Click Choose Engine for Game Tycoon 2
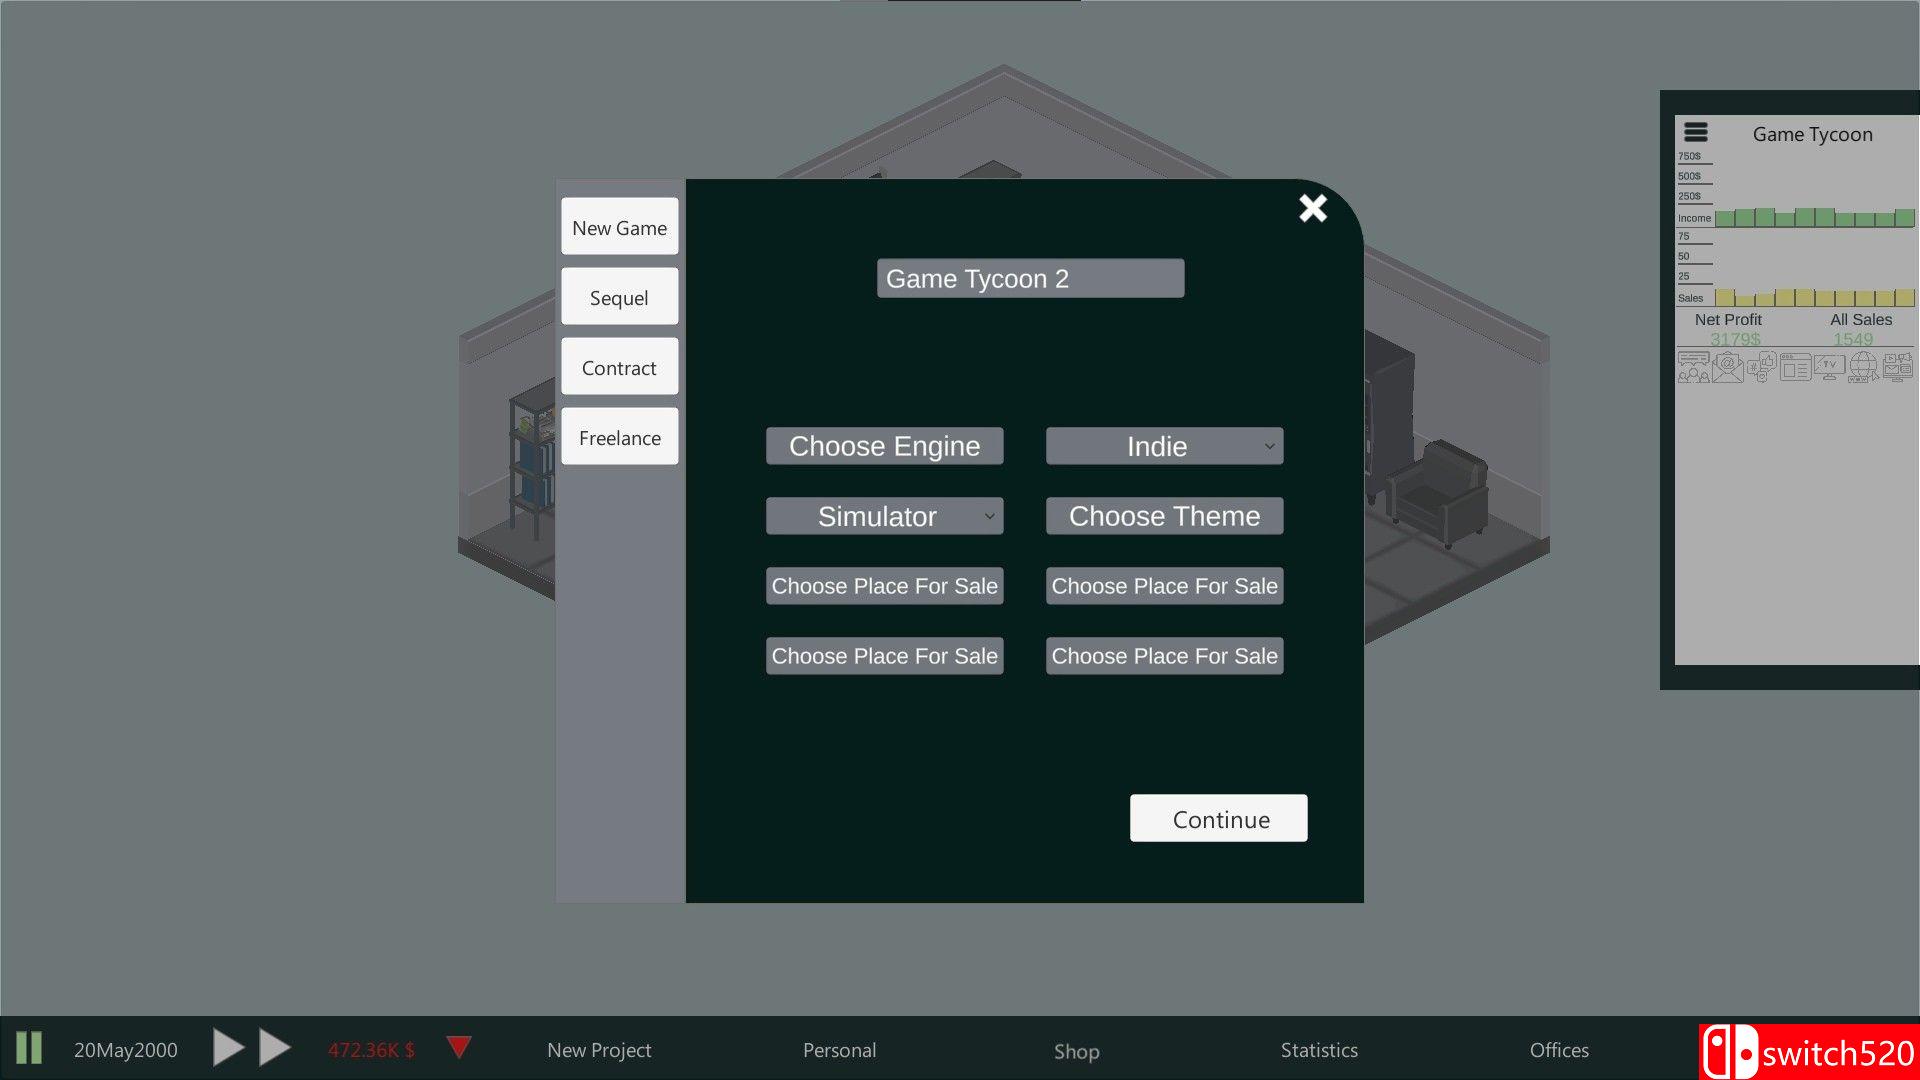Screen dimensions: 1920x1080 pos(884,446)
